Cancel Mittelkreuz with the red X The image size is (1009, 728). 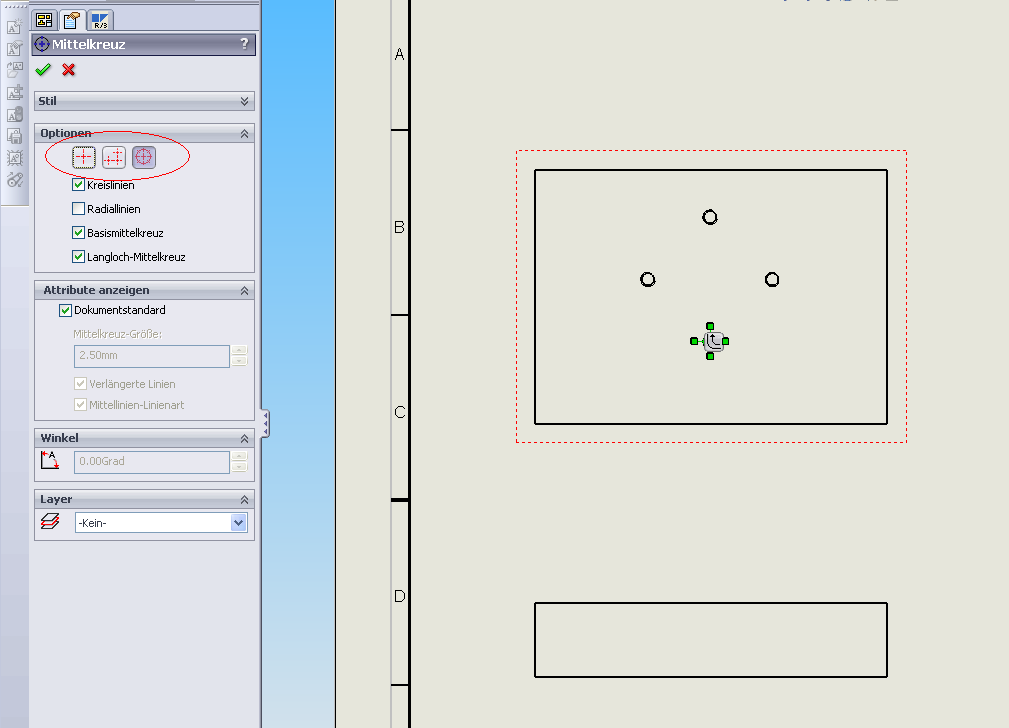(68, 70)
